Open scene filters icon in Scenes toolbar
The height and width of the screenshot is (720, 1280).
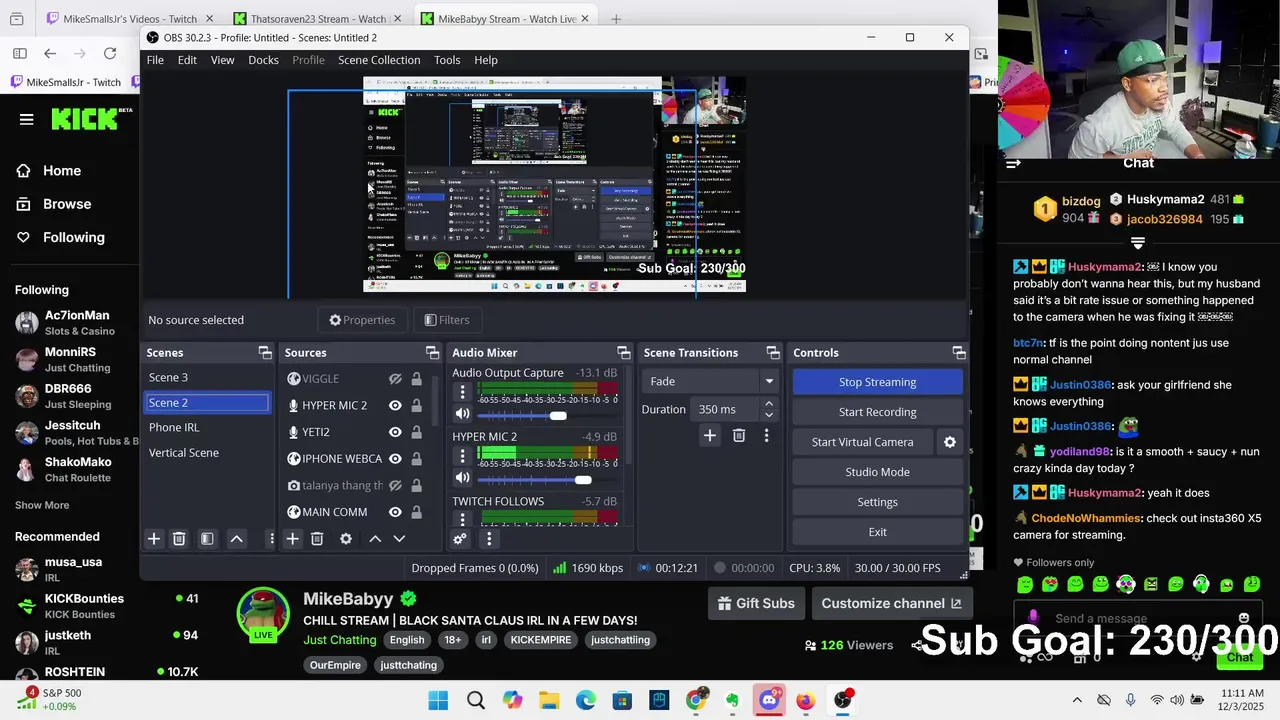[207, 539]
